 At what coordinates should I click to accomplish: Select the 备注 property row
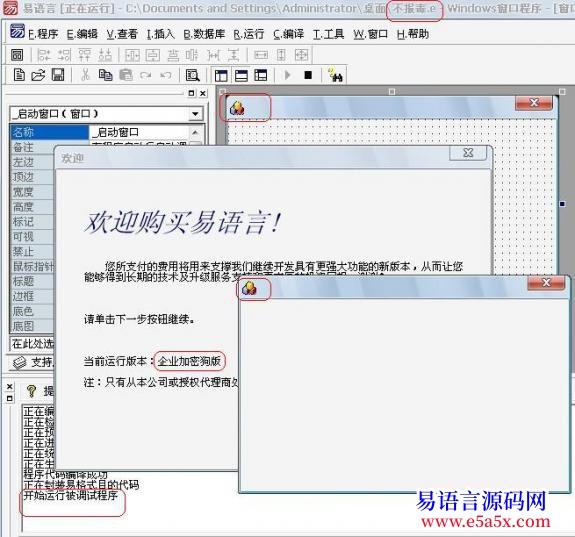click(x=33, y=147)
